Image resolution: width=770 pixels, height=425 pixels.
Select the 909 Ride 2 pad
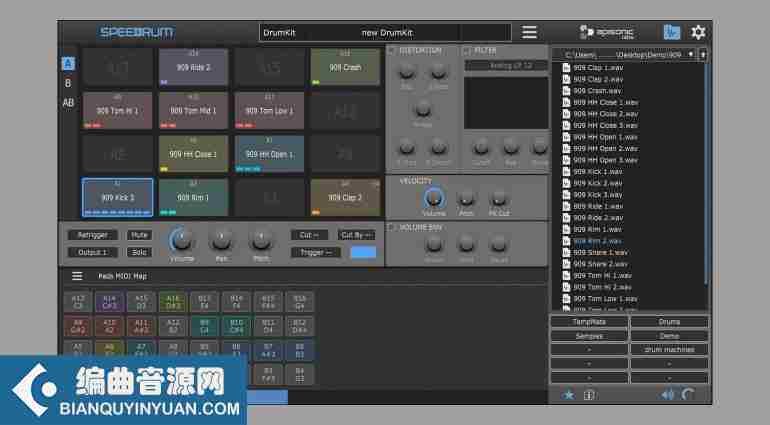pos(193,67)
